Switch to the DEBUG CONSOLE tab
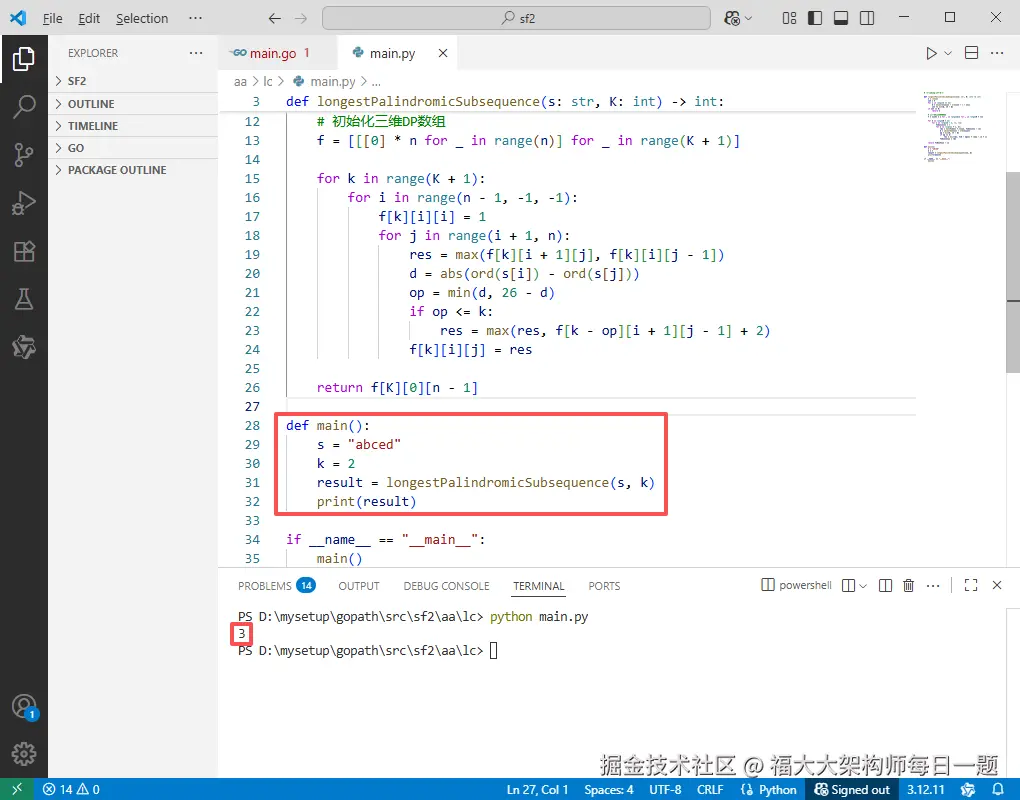The image size is (1020, 800). coord(446,586)
